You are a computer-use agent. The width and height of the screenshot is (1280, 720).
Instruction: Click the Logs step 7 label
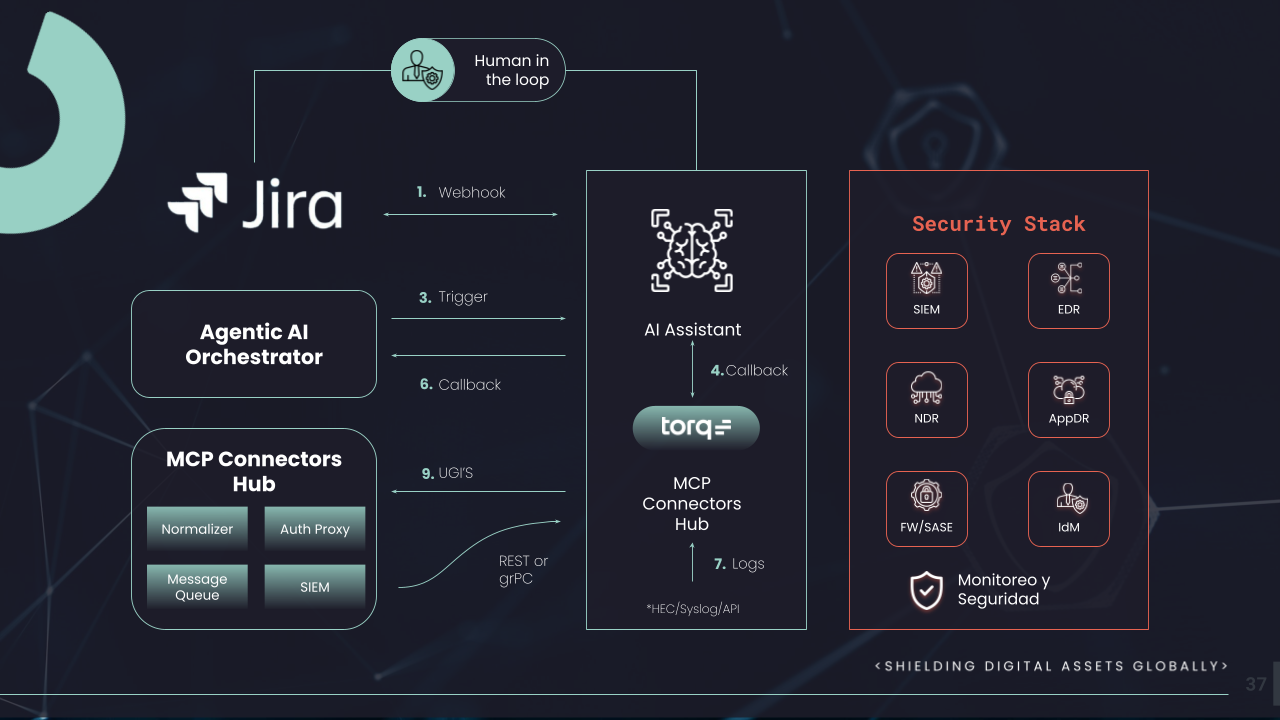(x=739, y=564)
